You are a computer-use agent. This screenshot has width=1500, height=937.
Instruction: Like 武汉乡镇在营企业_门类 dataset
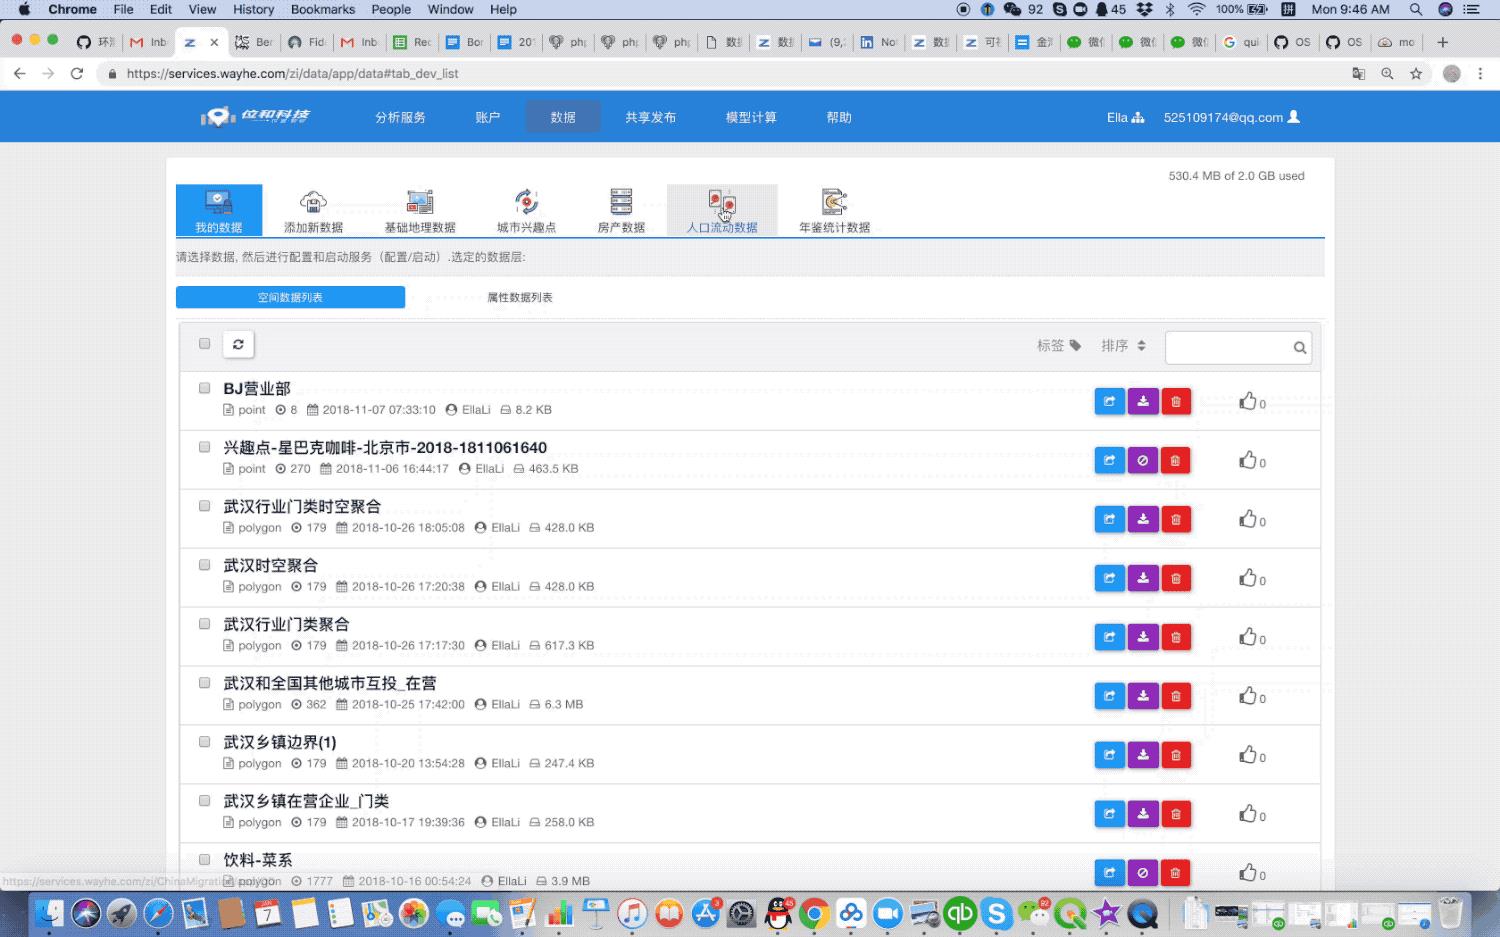click(x=1248, y=814)
